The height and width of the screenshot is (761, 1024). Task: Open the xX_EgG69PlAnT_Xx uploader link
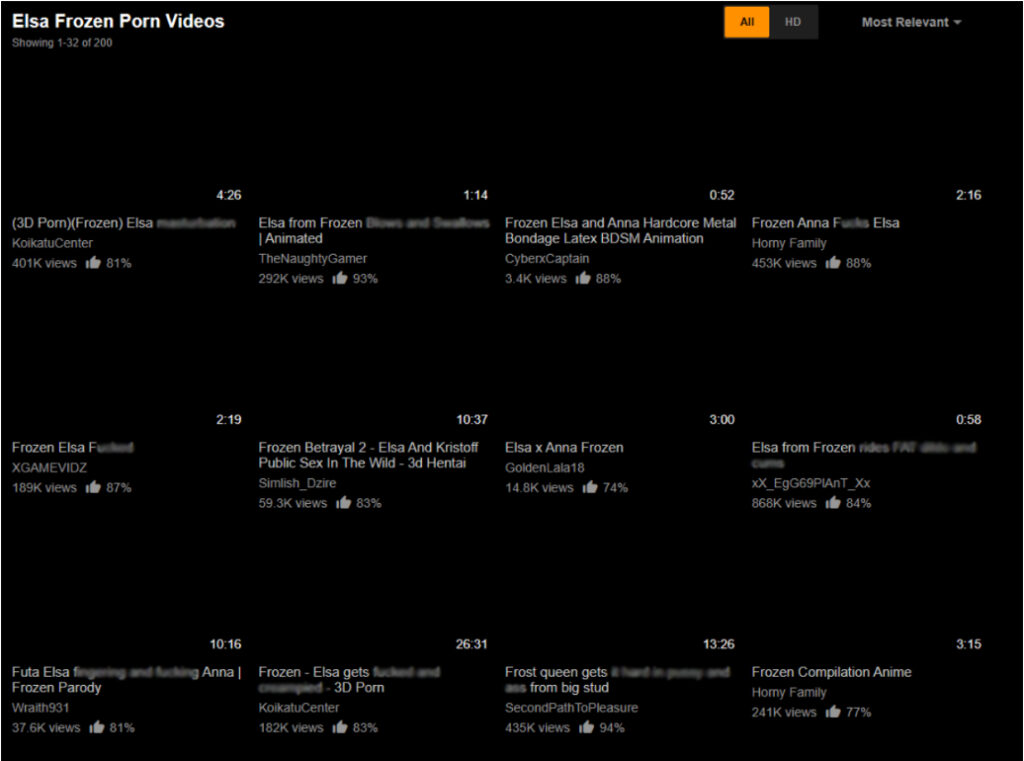(x=810, y=483)
